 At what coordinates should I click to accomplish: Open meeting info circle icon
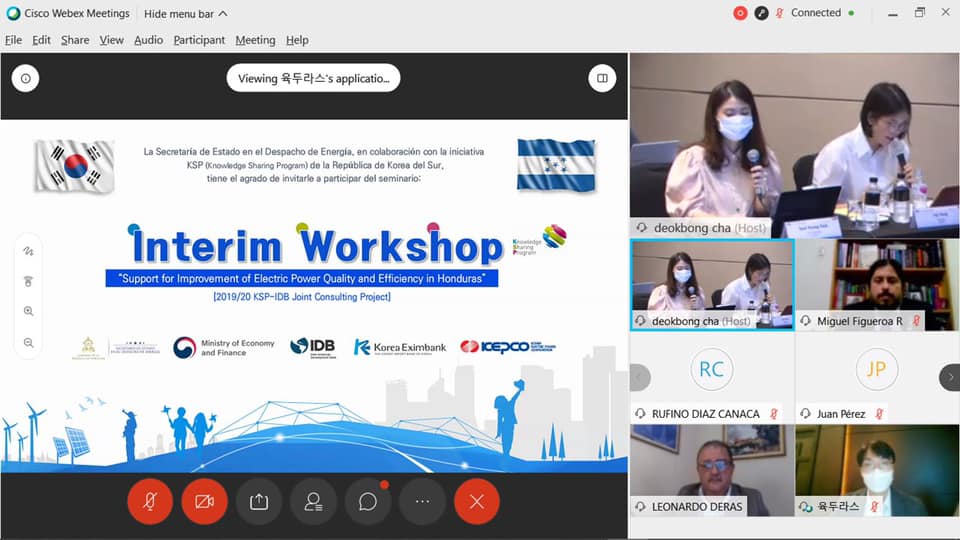[x=26, y=78]
